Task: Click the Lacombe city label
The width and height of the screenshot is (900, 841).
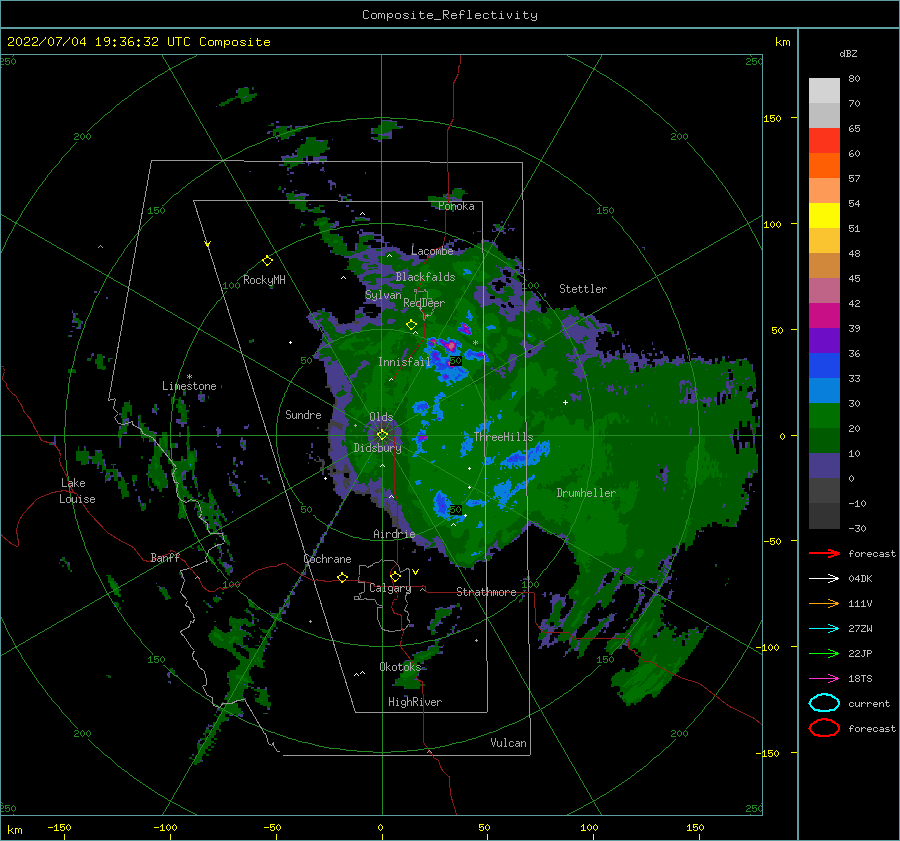Action: point(432,251)
